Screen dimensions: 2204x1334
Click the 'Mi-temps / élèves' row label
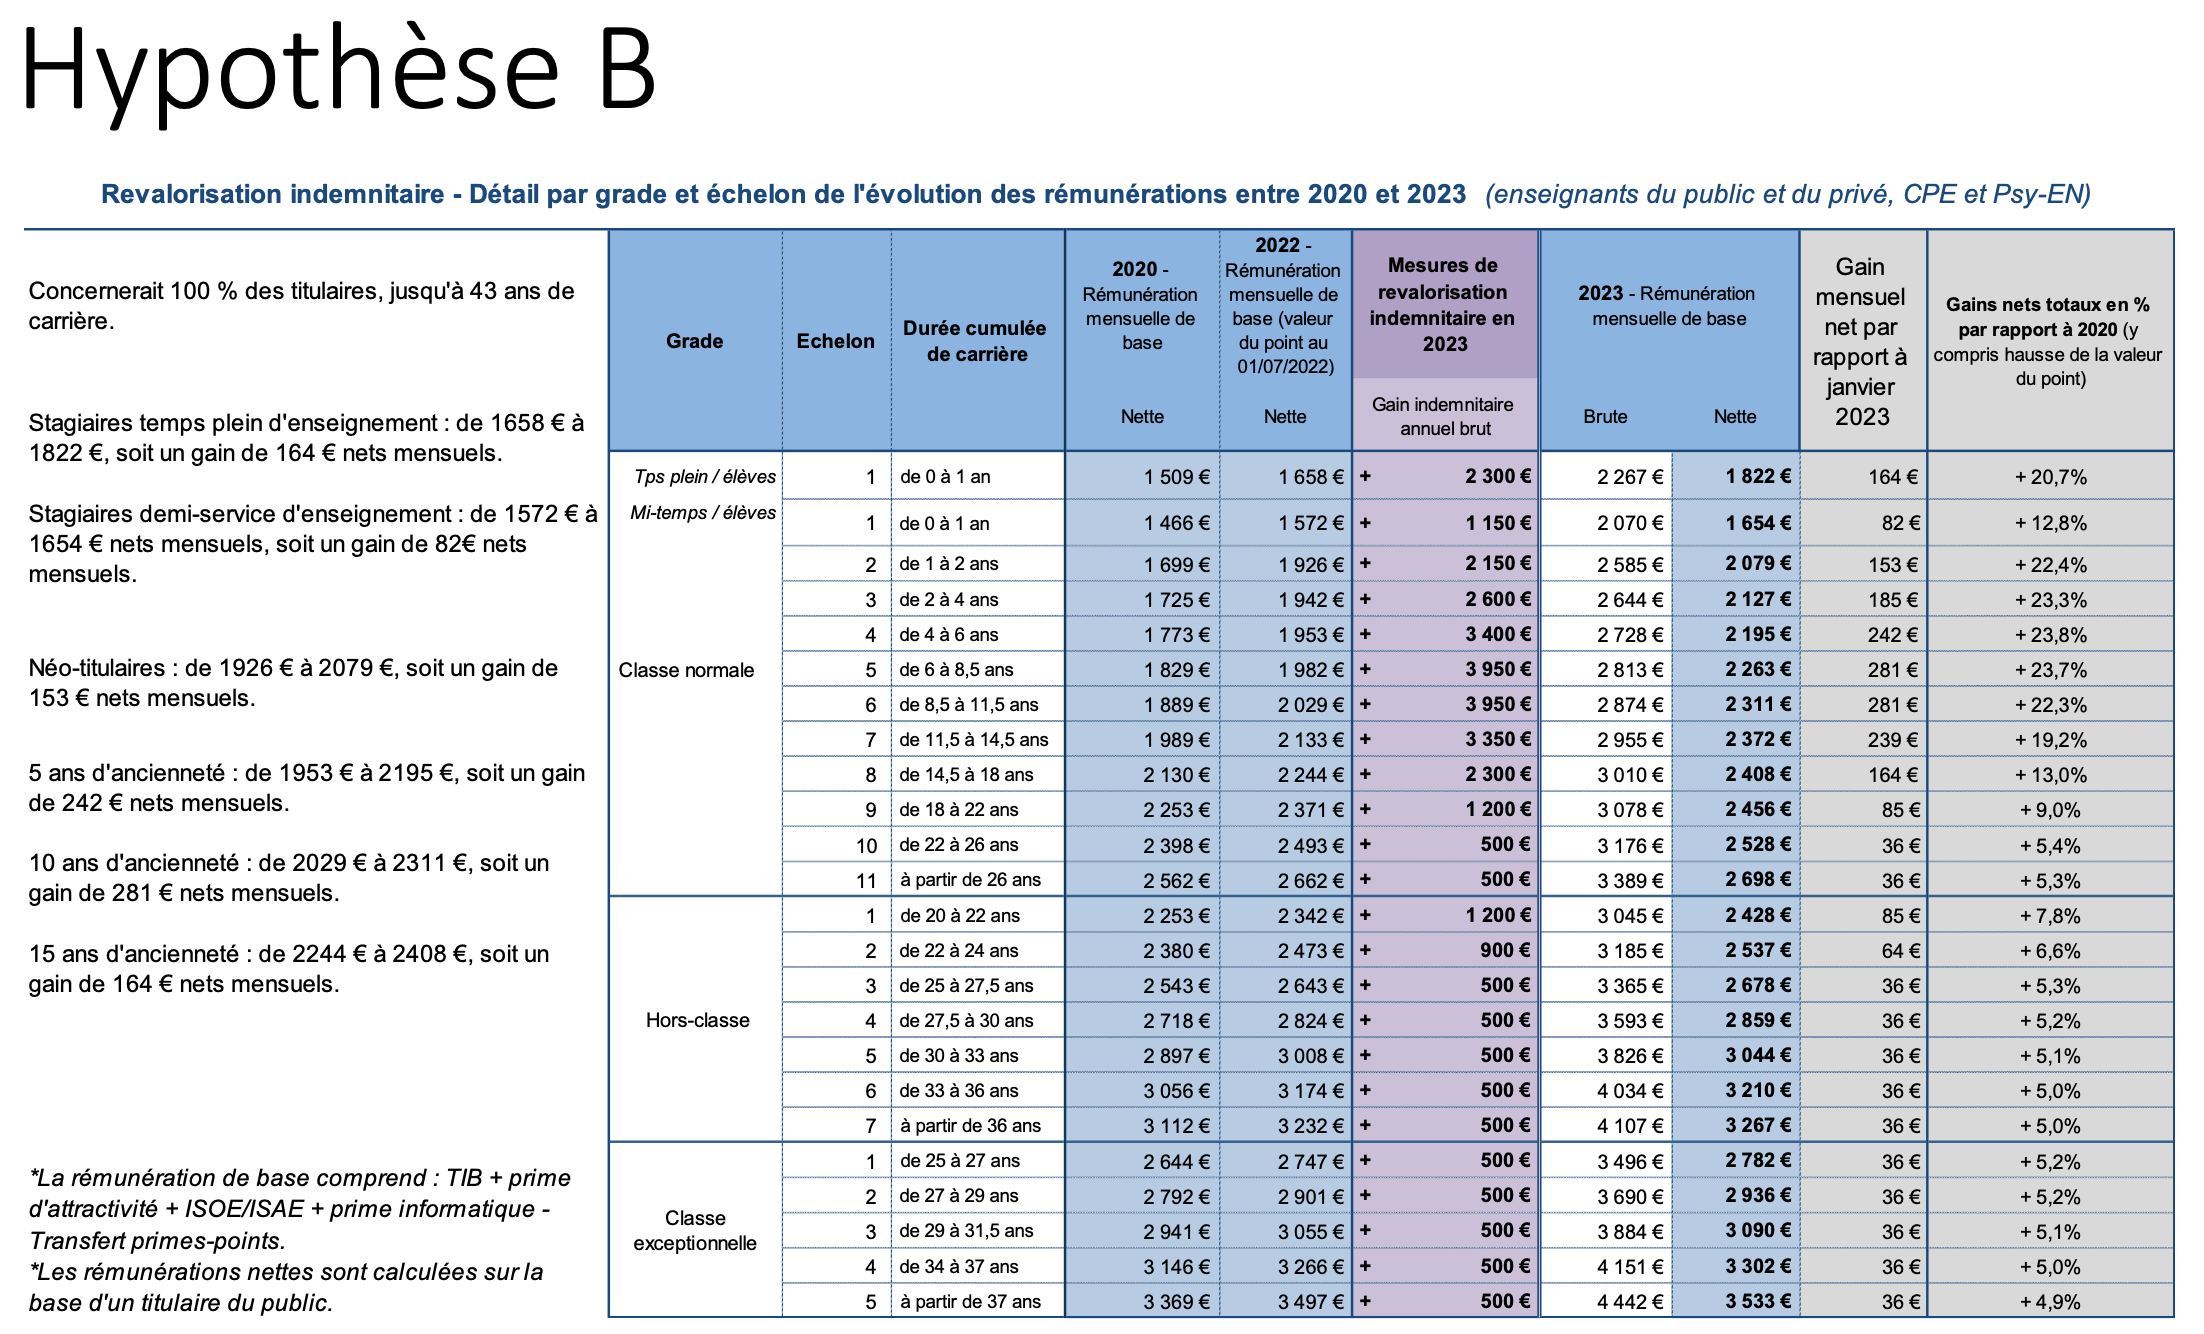703,513
